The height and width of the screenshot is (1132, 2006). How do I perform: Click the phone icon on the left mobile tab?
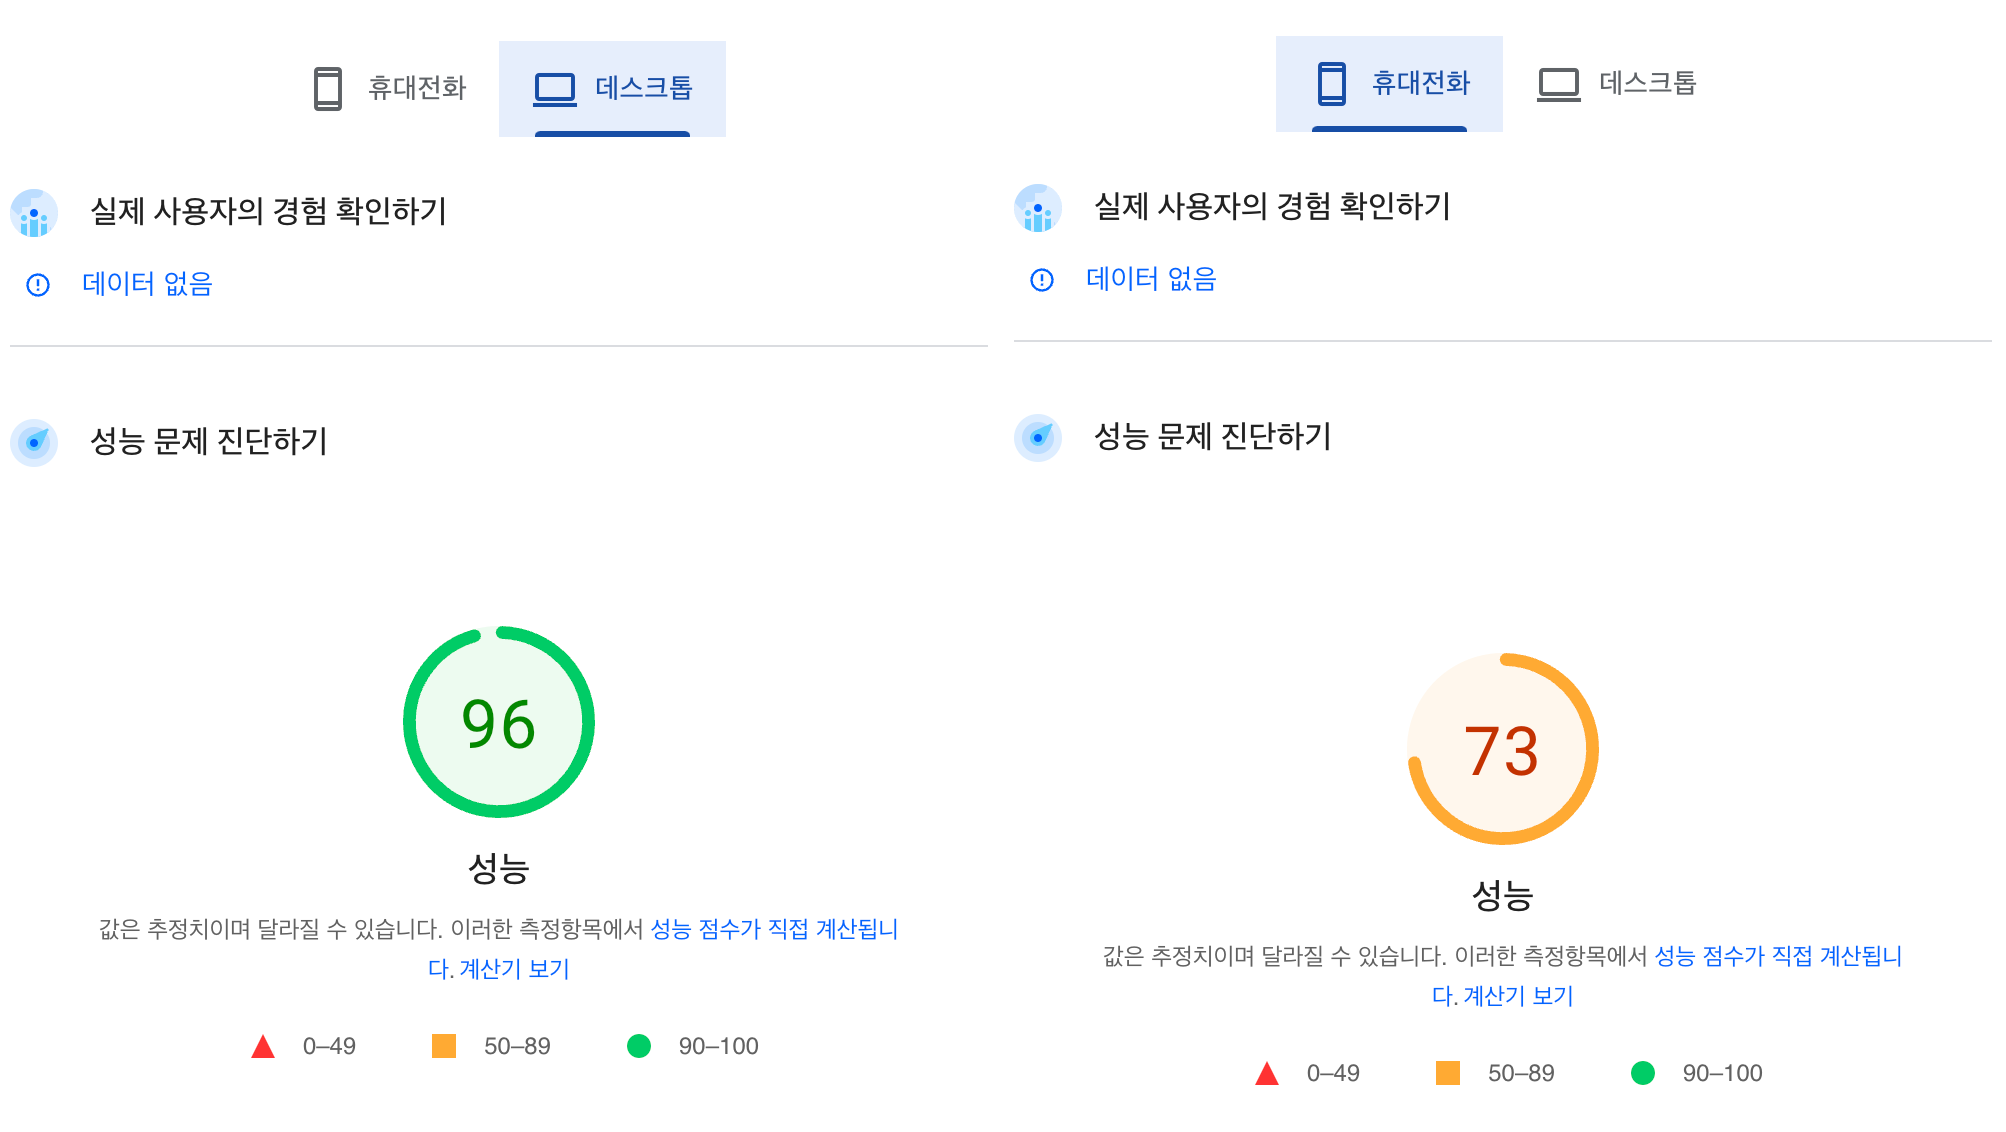click(327, 87)
